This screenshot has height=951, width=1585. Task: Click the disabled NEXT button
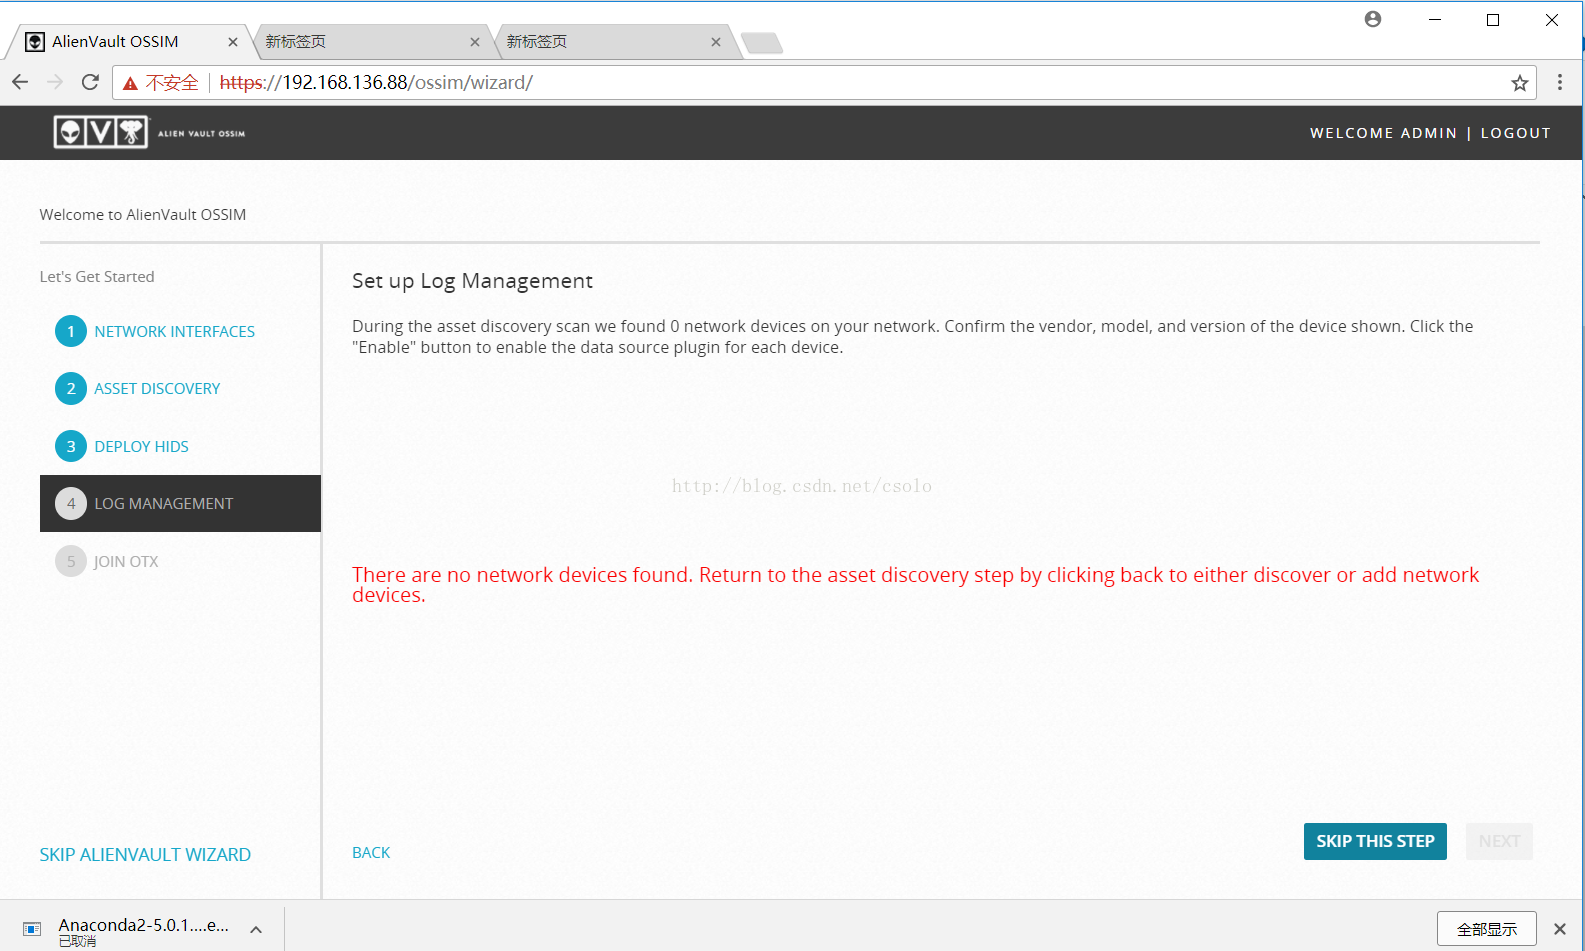1499,841
